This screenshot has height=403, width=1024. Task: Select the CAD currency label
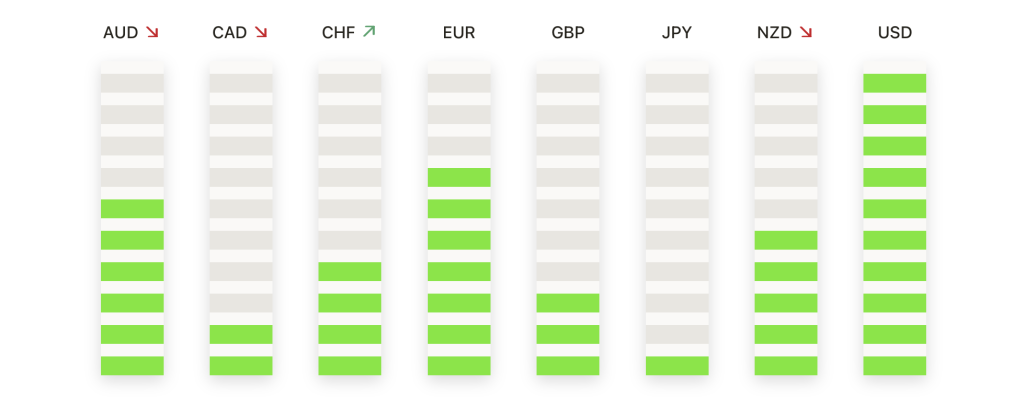tap(230, 33)
